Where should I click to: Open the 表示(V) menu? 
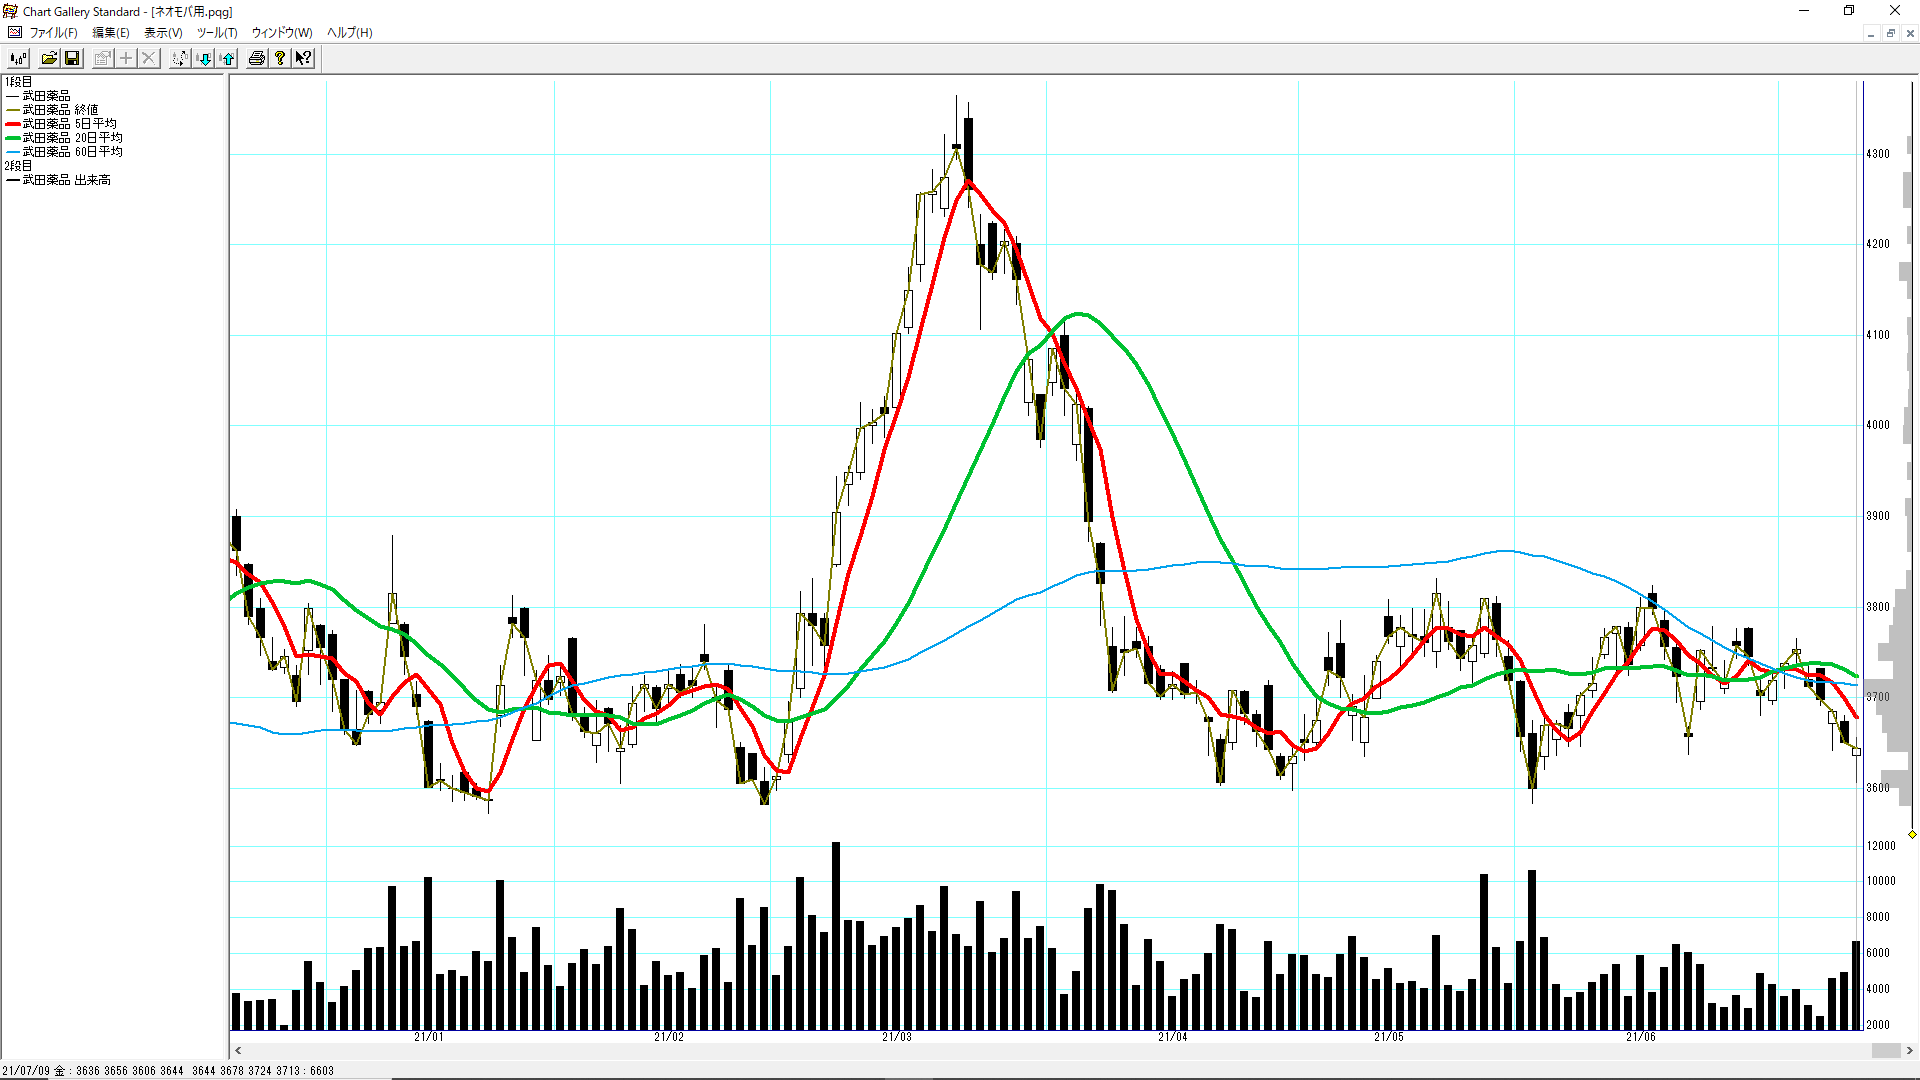click(x=163, y=32)
